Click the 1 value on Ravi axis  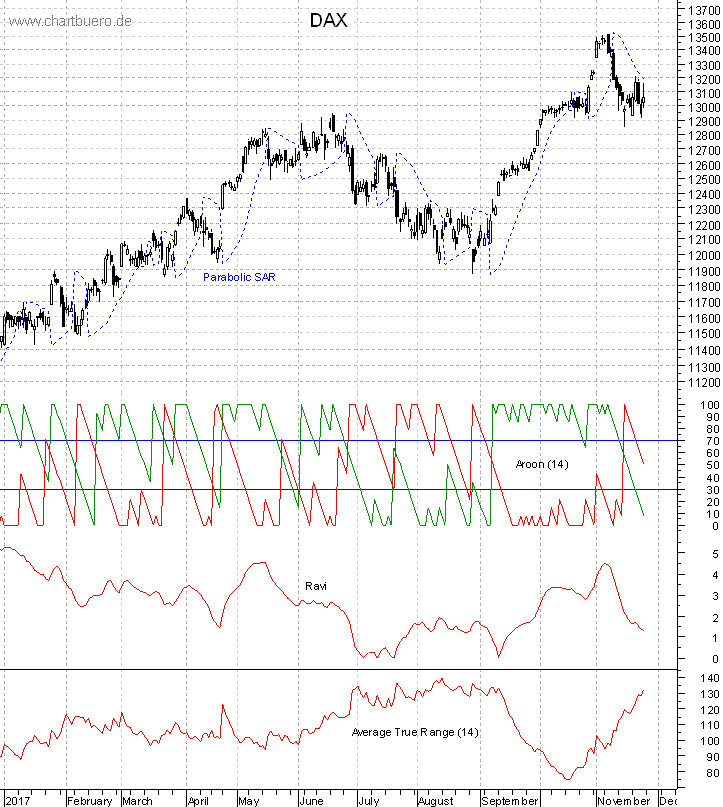point(715,638)
